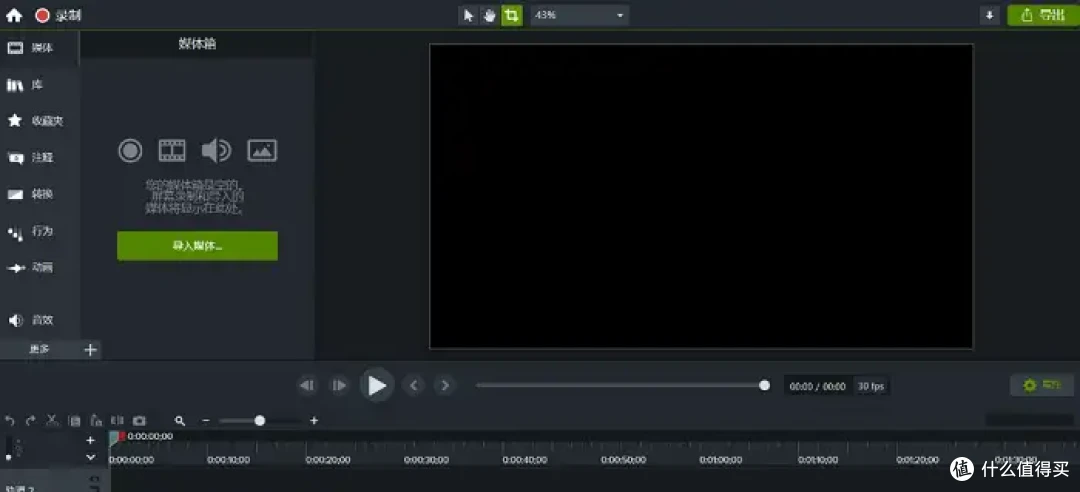Image resolution: width=1080 pixels, height=492 pixels.
Task: Click the 30 fps frame rate label
Action: tap(871, 387)
